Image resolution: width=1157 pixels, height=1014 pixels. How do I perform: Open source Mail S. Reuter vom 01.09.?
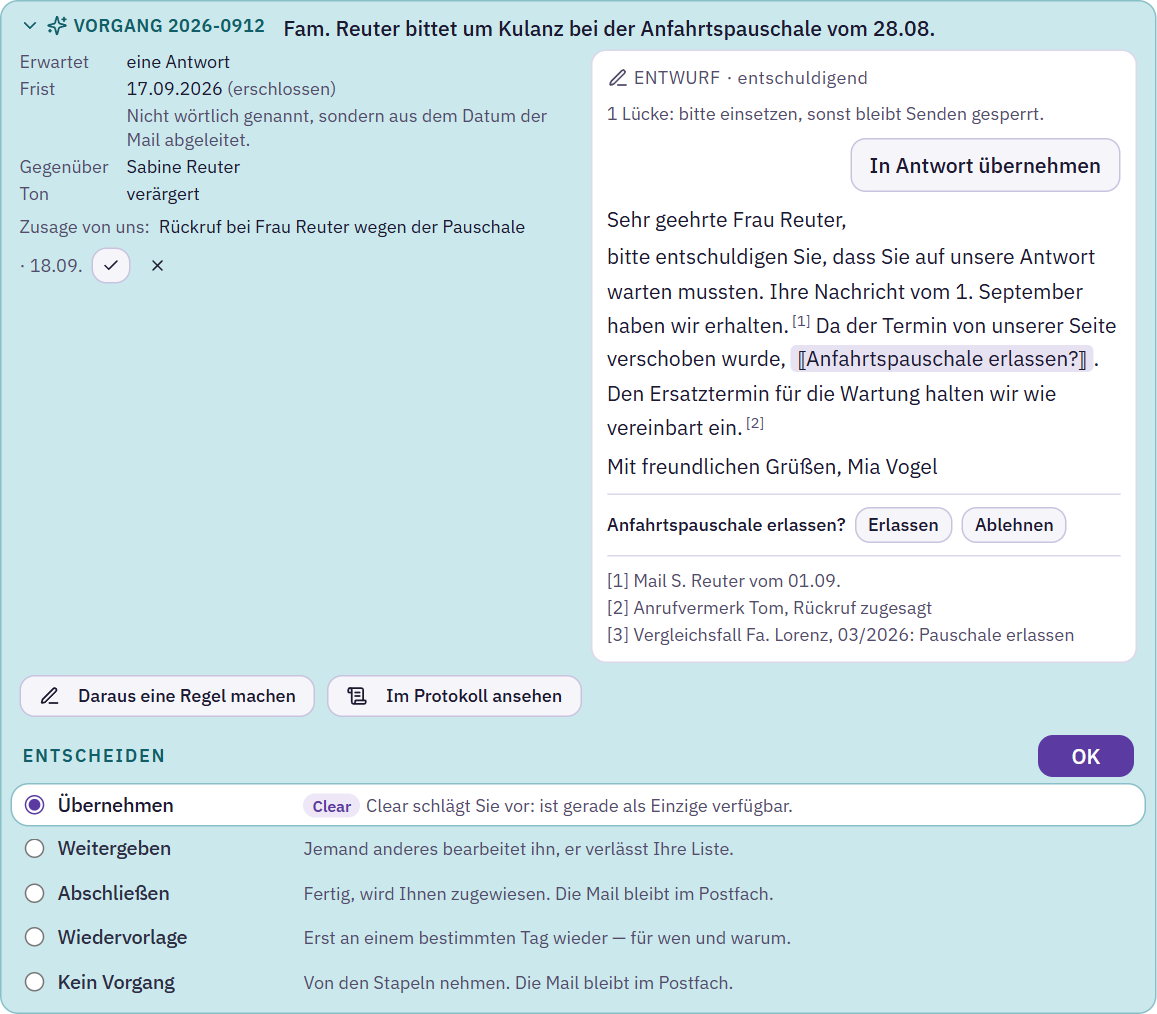pos(724,581)
